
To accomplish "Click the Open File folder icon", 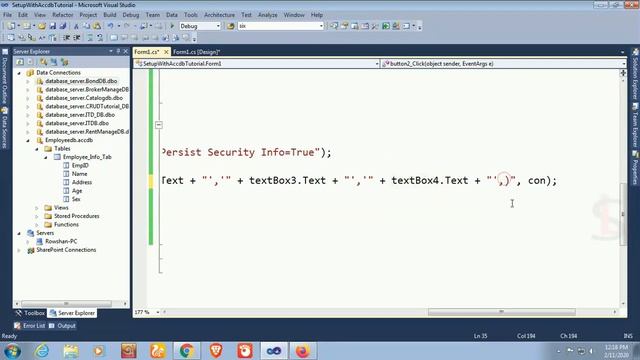I will pyautogui.click(x=42, y=26).
